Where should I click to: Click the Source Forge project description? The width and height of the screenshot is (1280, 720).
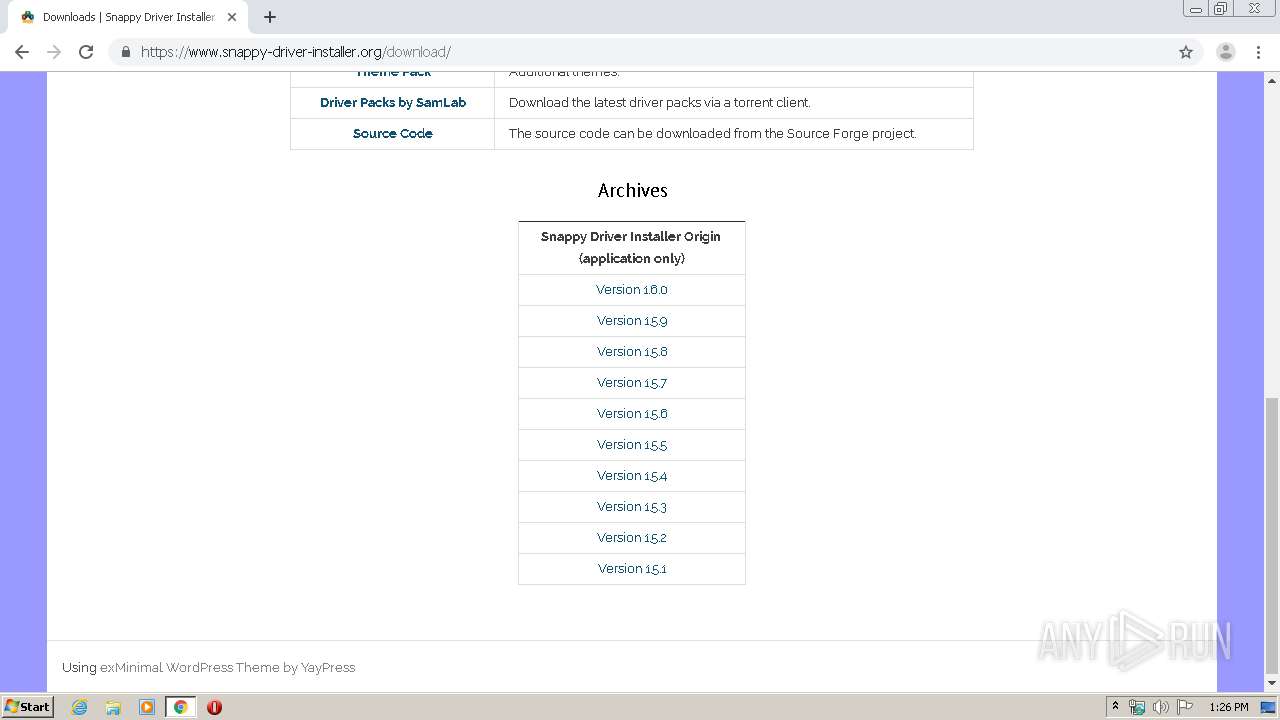[x=712, y=133]
